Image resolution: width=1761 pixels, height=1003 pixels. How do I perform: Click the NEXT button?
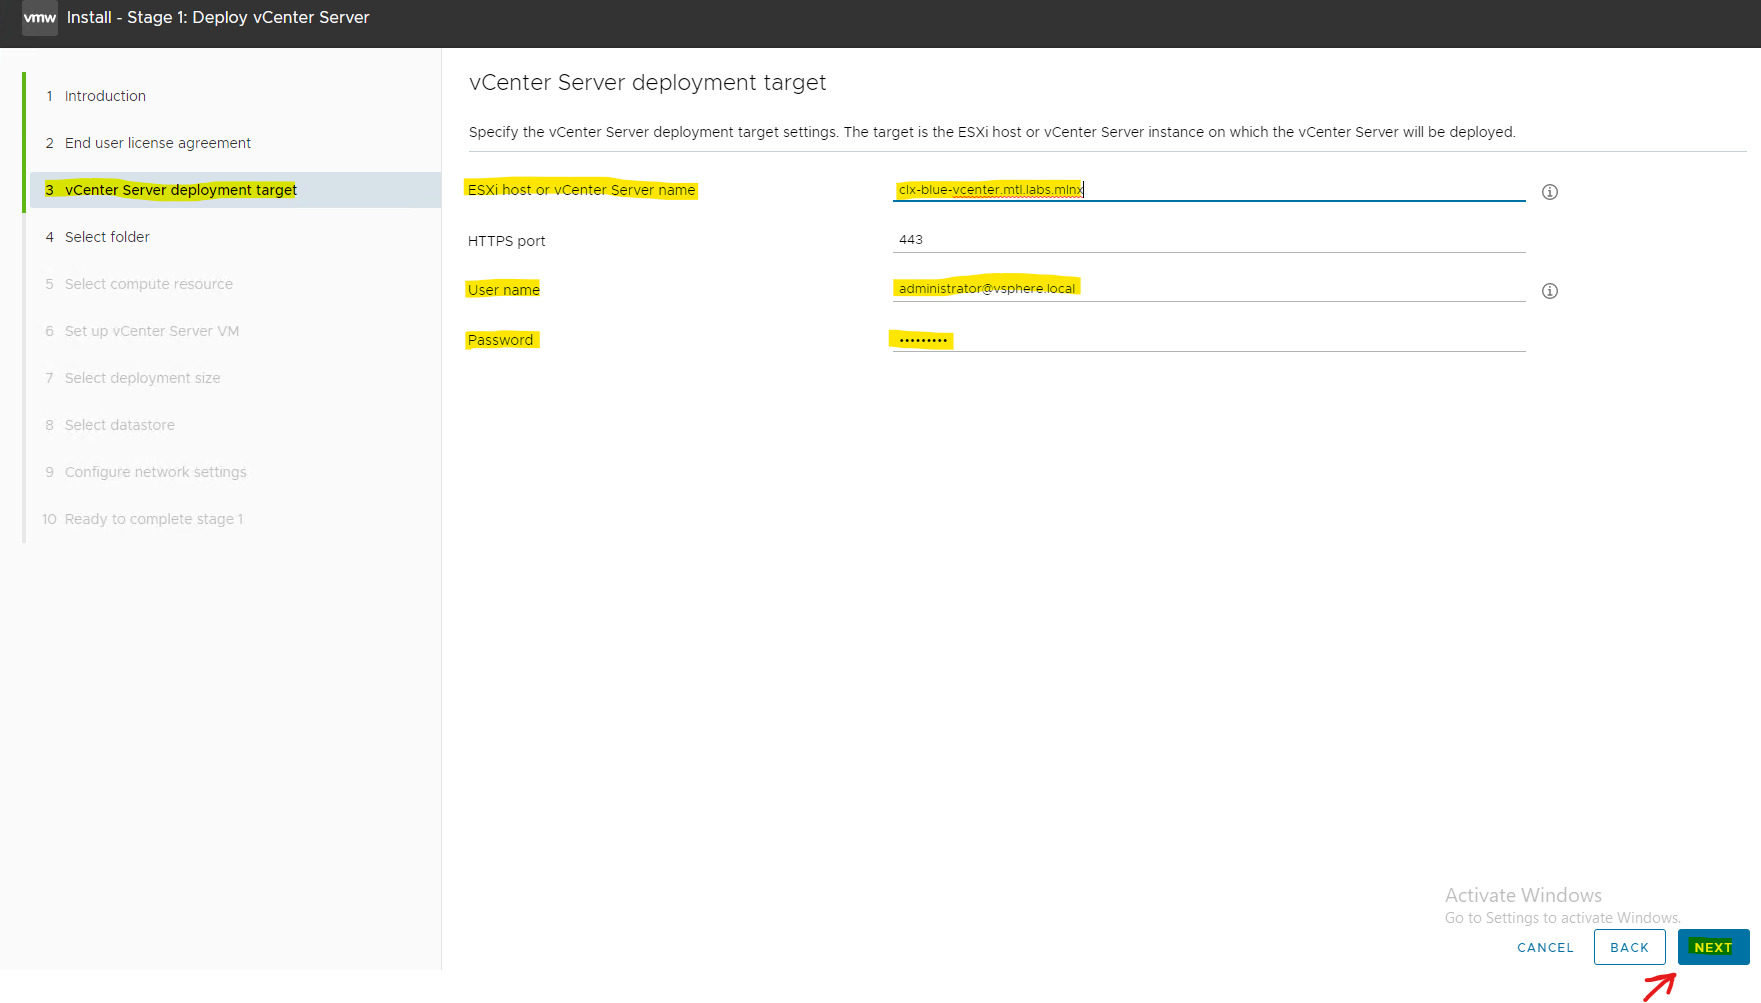click(x=1713, y=947)
